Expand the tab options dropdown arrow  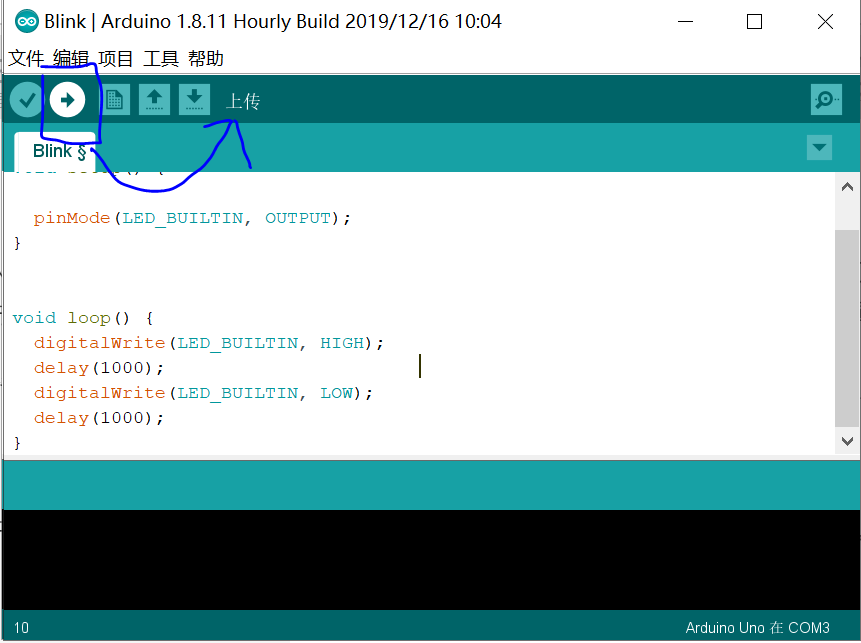819,148
